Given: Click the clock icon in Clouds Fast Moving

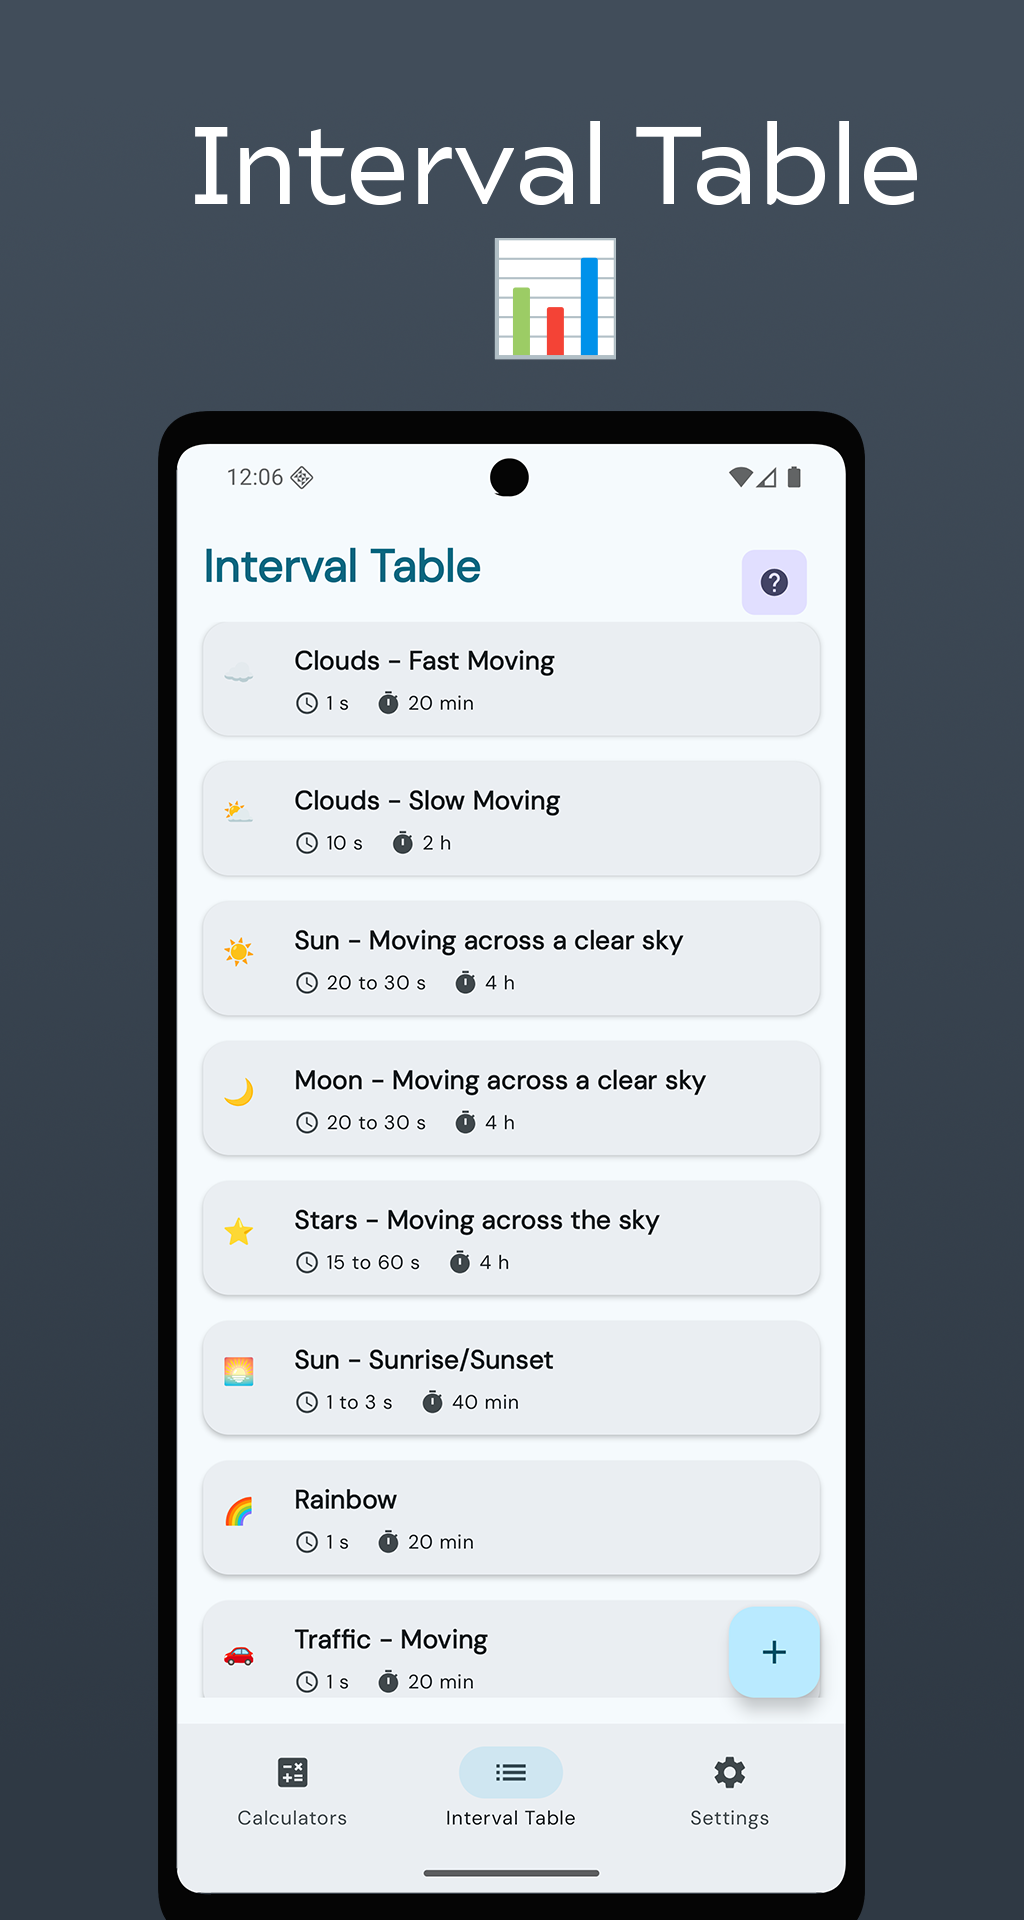Looking at the screenshot, I should pos(307,703).
